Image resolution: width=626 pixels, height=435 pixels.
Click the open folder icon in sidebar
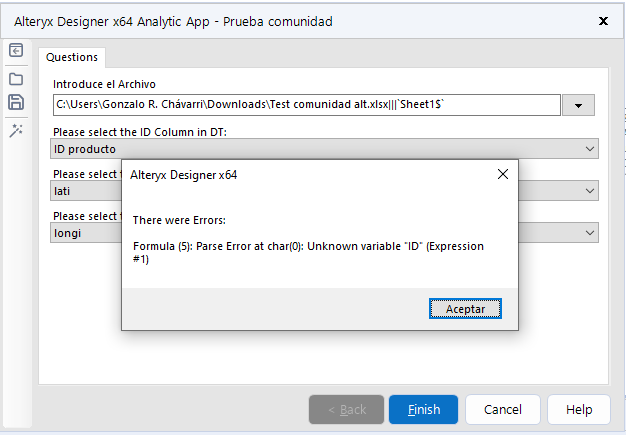click(x=16, y=78)
